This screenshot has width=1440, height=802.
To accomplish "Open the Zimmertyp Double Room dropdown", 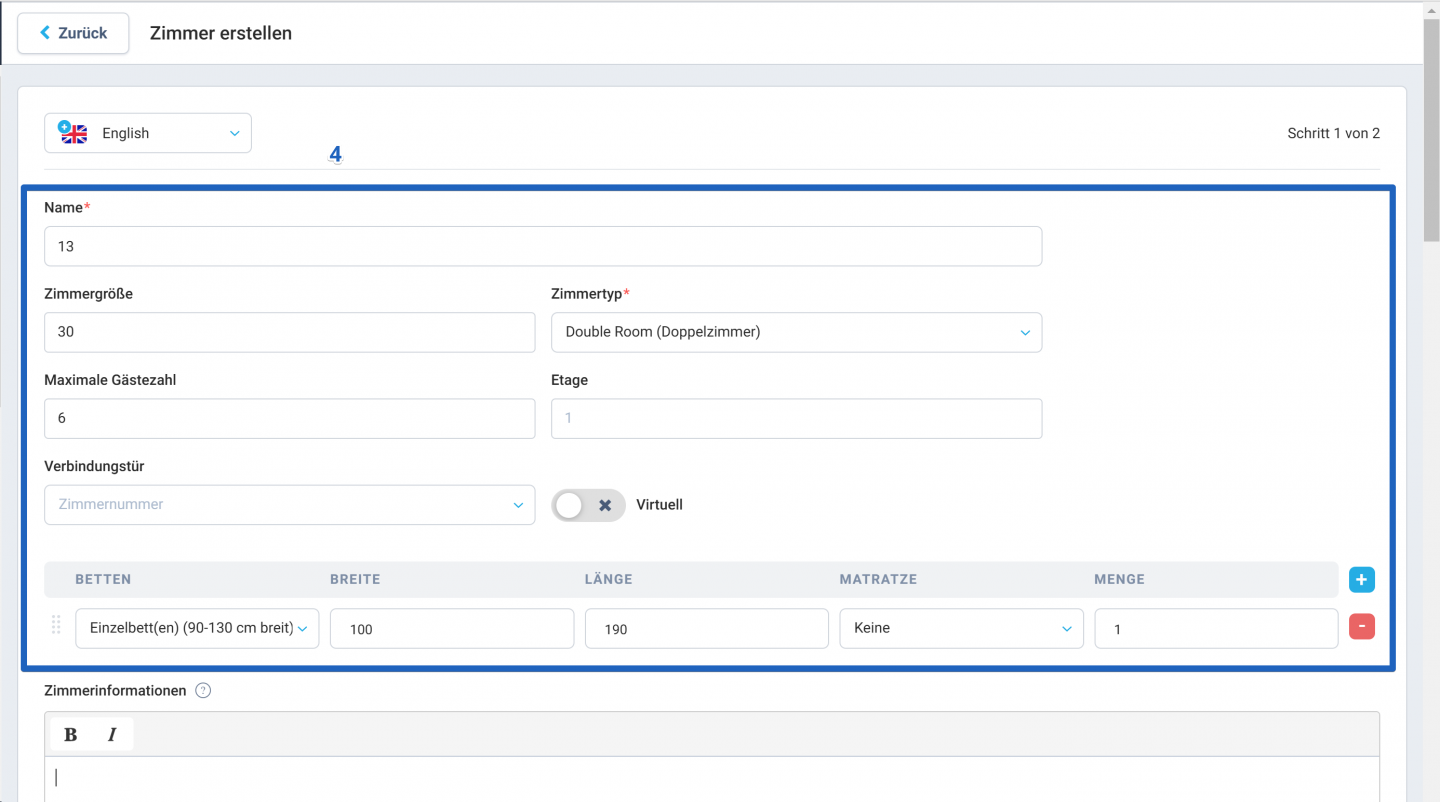I will (796, 332).
